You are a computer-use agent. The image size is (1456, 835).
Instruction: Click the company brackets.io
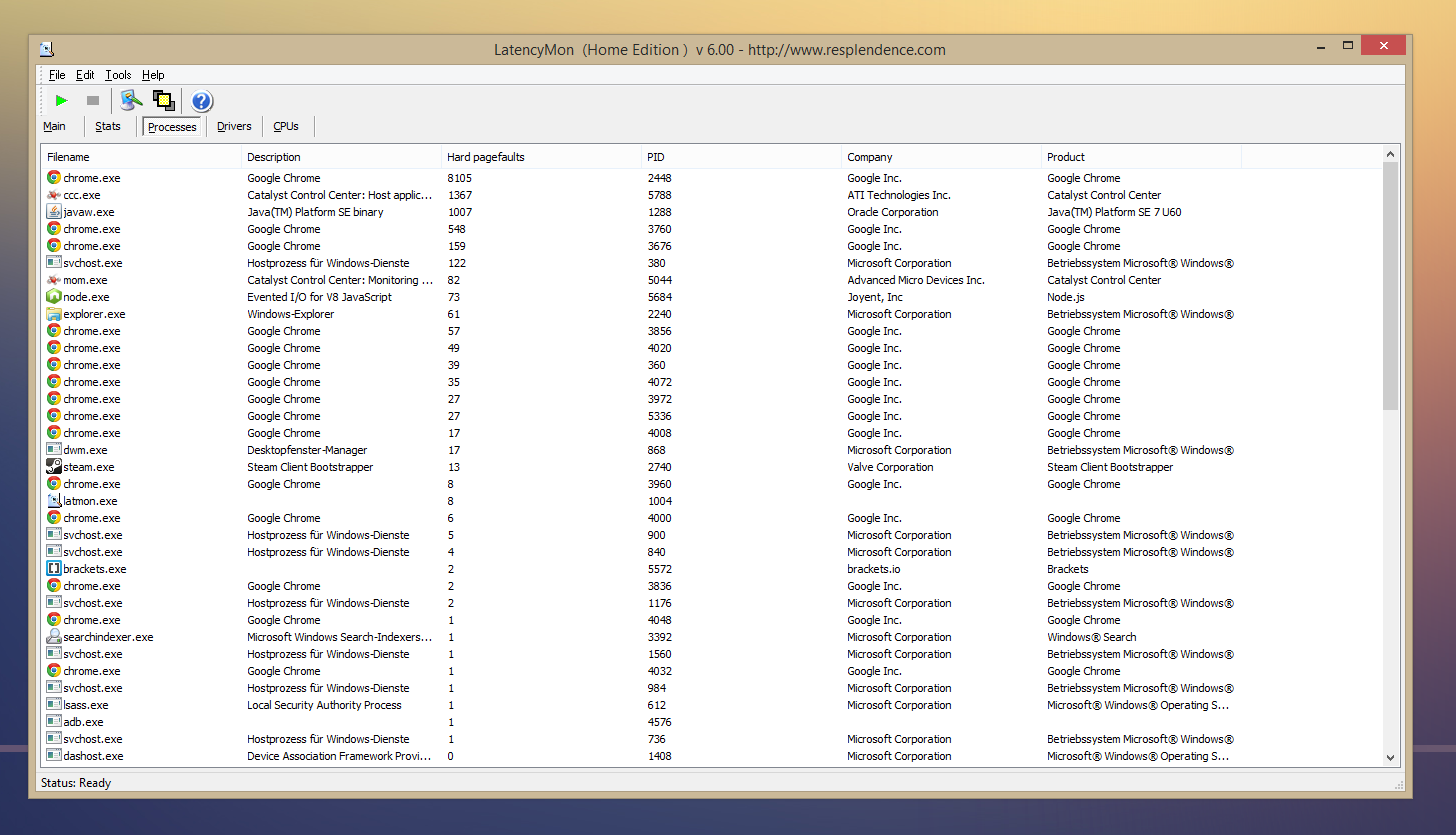click(x=874, y=569)
